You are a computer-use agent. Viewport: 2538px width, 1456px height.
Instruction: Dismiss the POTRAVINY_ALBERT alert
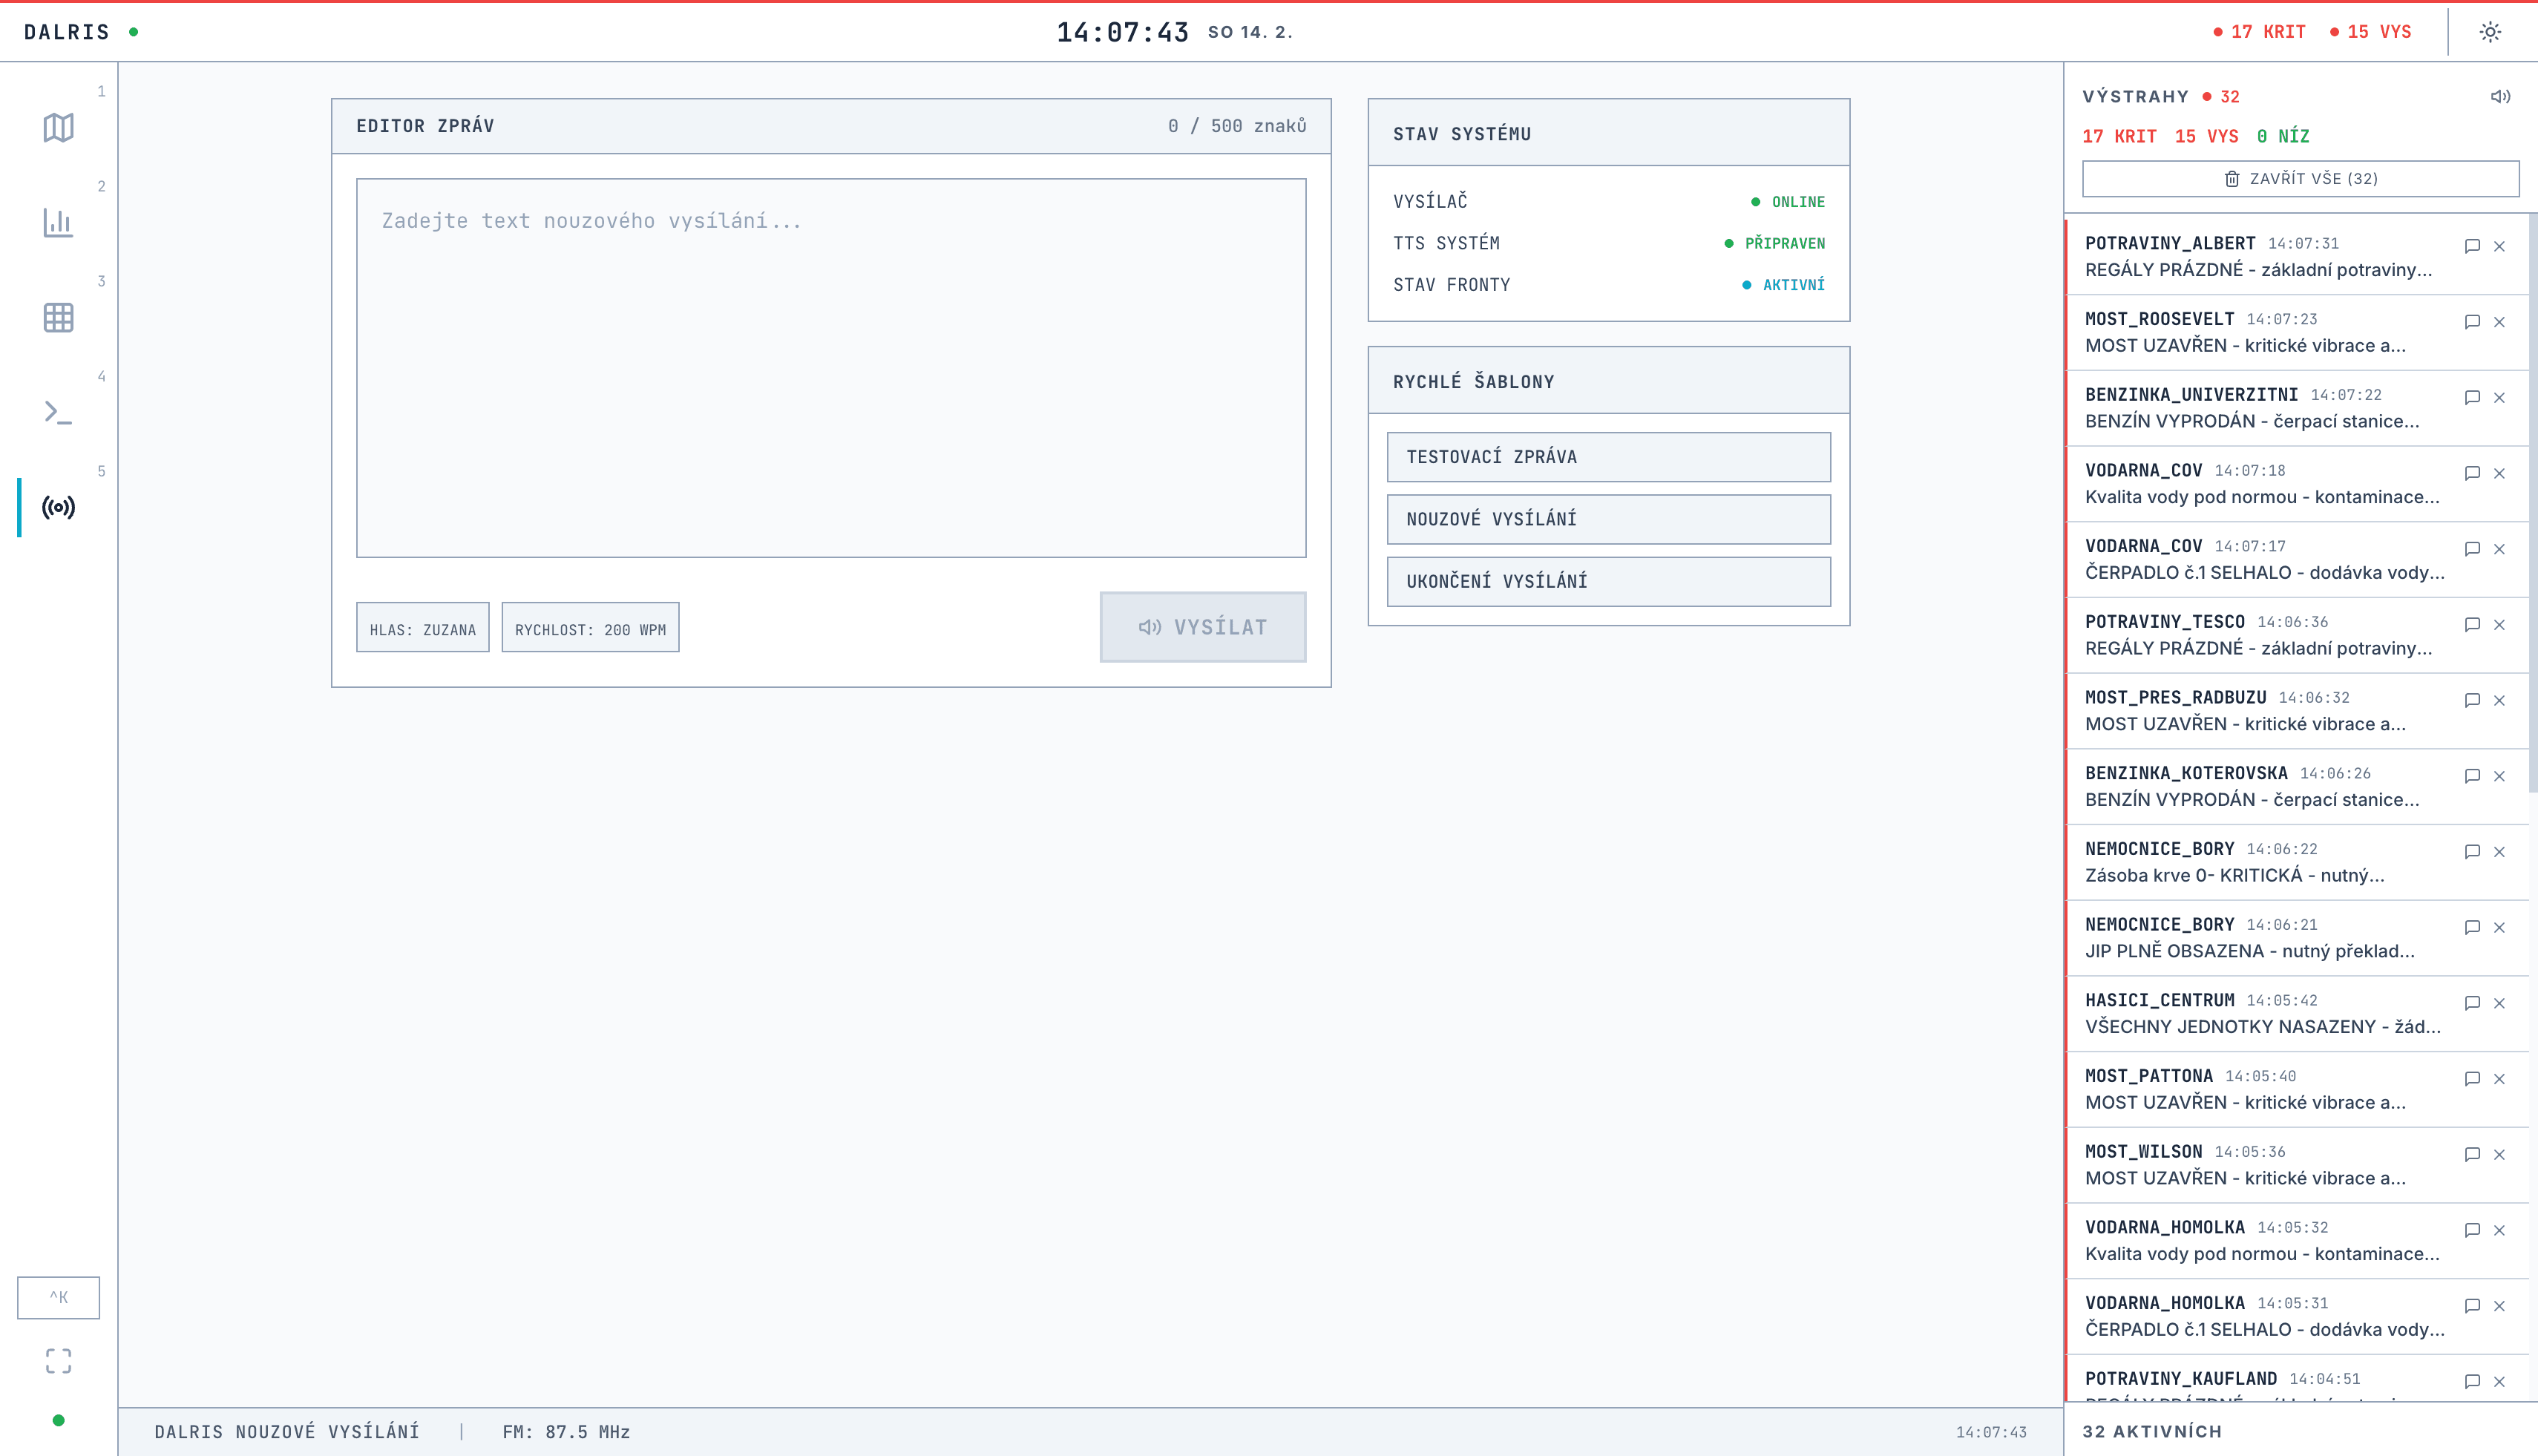[x=2499, y=246]
